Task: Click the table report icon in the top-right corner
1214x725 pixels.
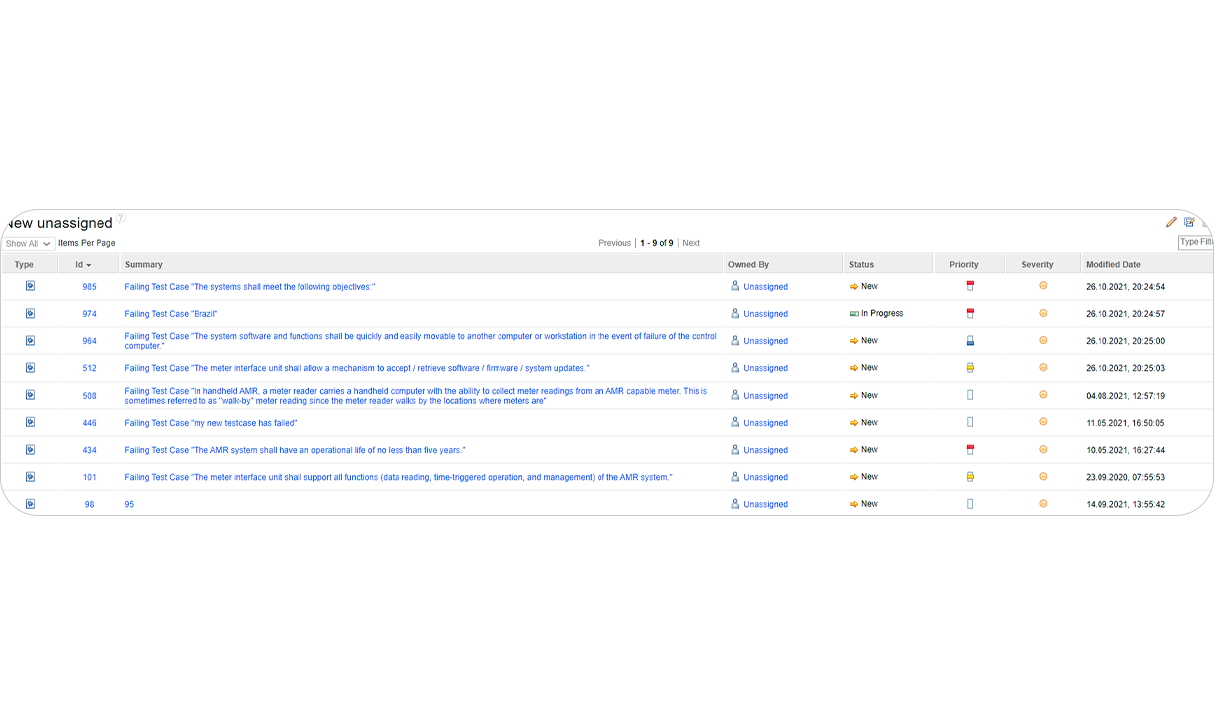Action: pos(1206,223)
